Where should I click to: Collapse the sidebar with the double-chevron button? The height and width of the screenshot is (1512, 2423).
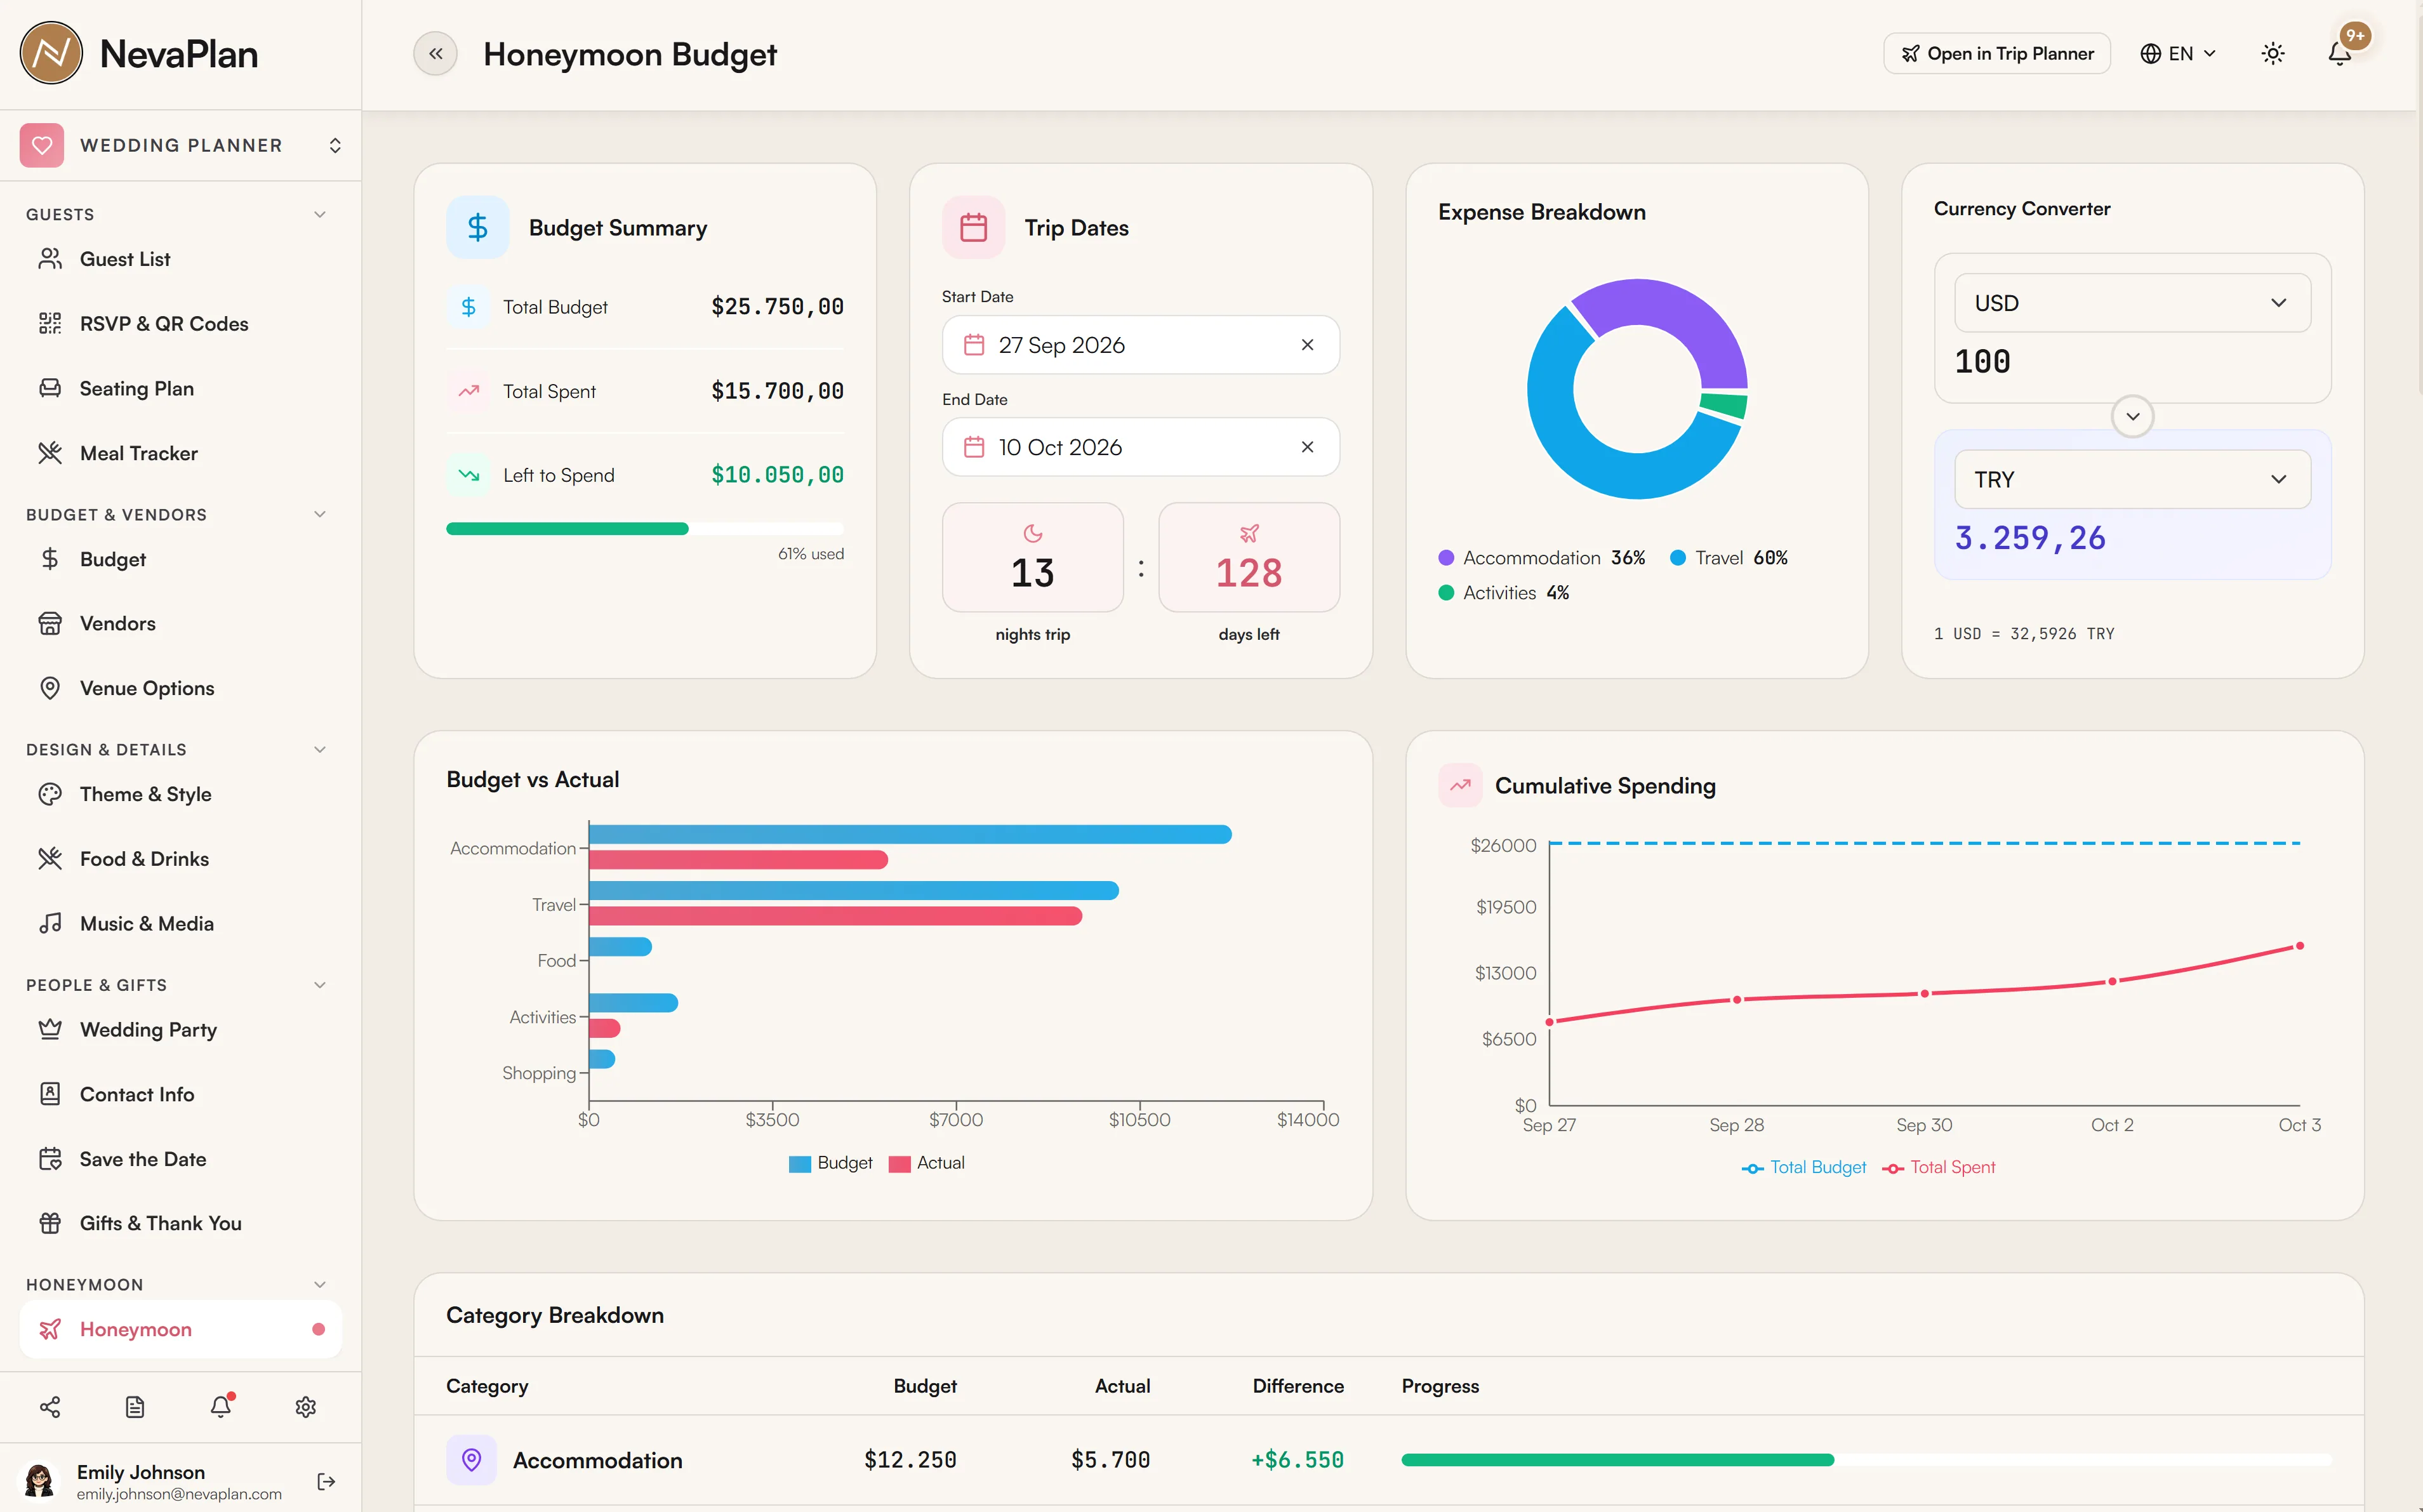(435, 54)
